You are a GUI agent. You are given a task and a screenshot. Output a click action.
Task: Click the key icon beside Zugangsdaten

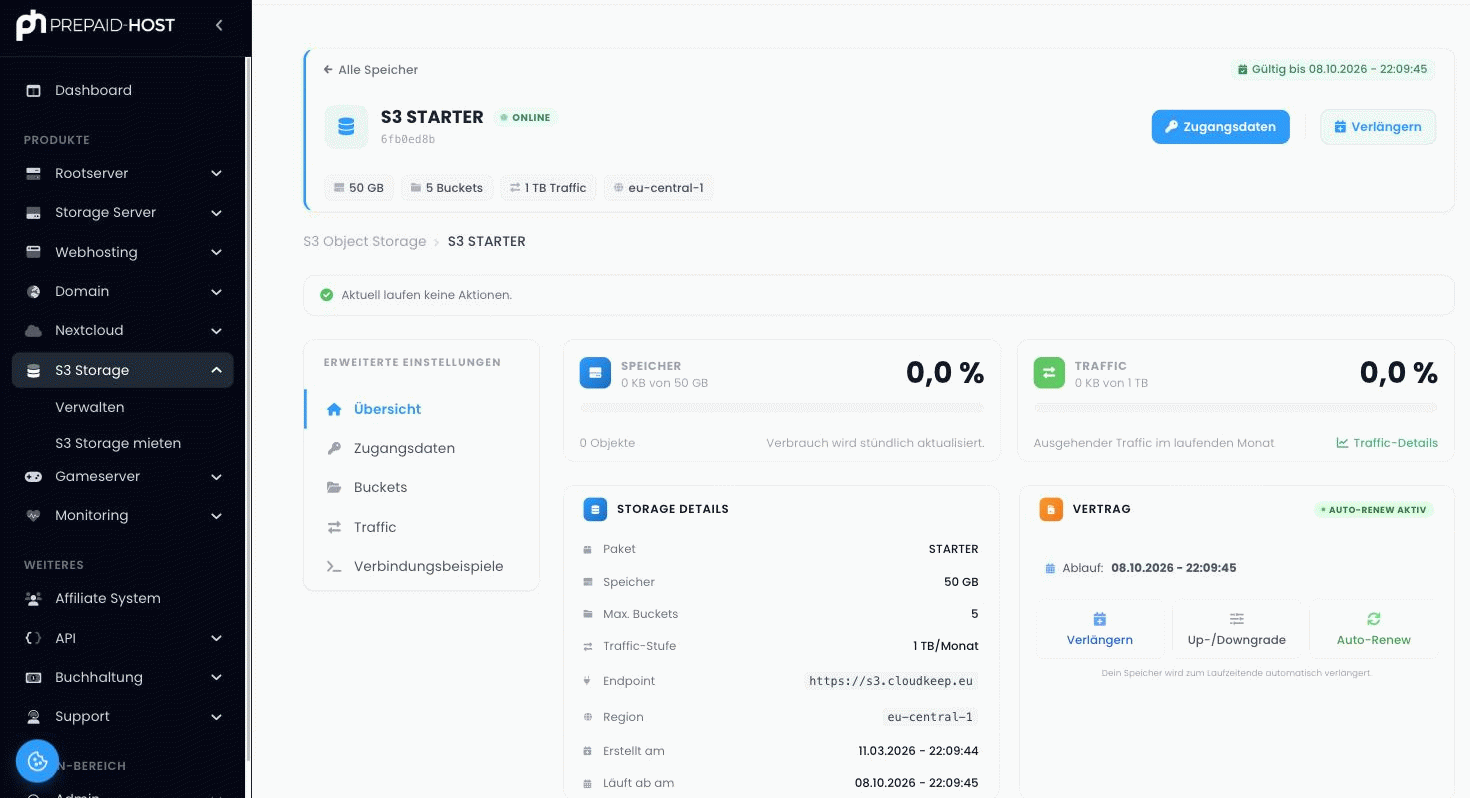[x=334, y=448]
